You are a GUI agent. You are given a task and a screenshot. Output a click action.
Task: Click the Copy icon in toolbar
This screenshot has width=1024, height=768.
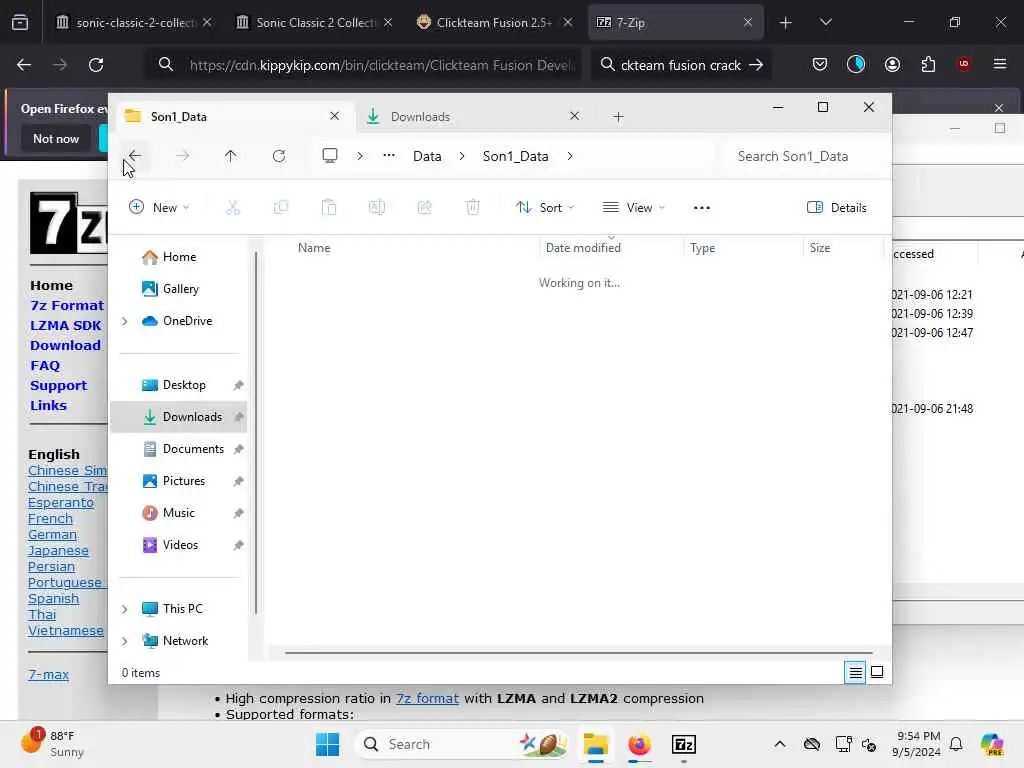click(x=281, y=208)
